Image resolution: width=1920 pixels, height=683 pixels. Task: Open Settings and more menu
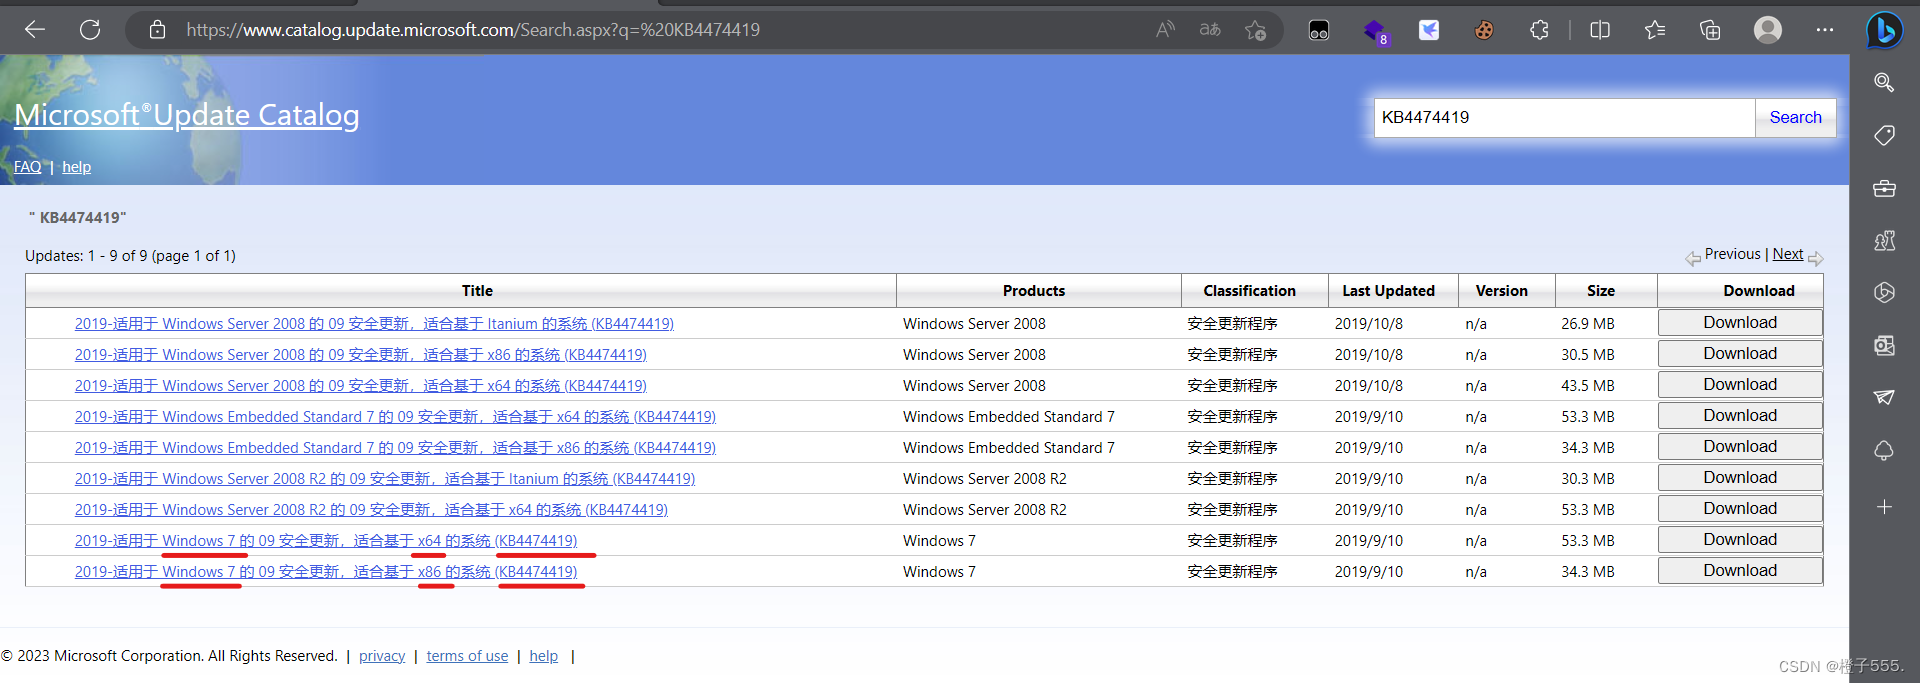click(1825, 30)
